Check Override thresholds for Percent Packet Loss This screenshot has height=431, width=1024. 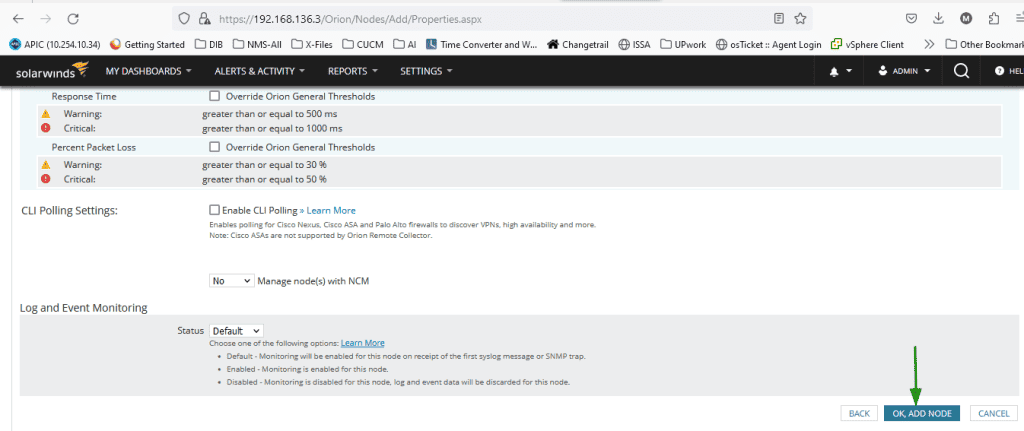click(x=214, y=147)
